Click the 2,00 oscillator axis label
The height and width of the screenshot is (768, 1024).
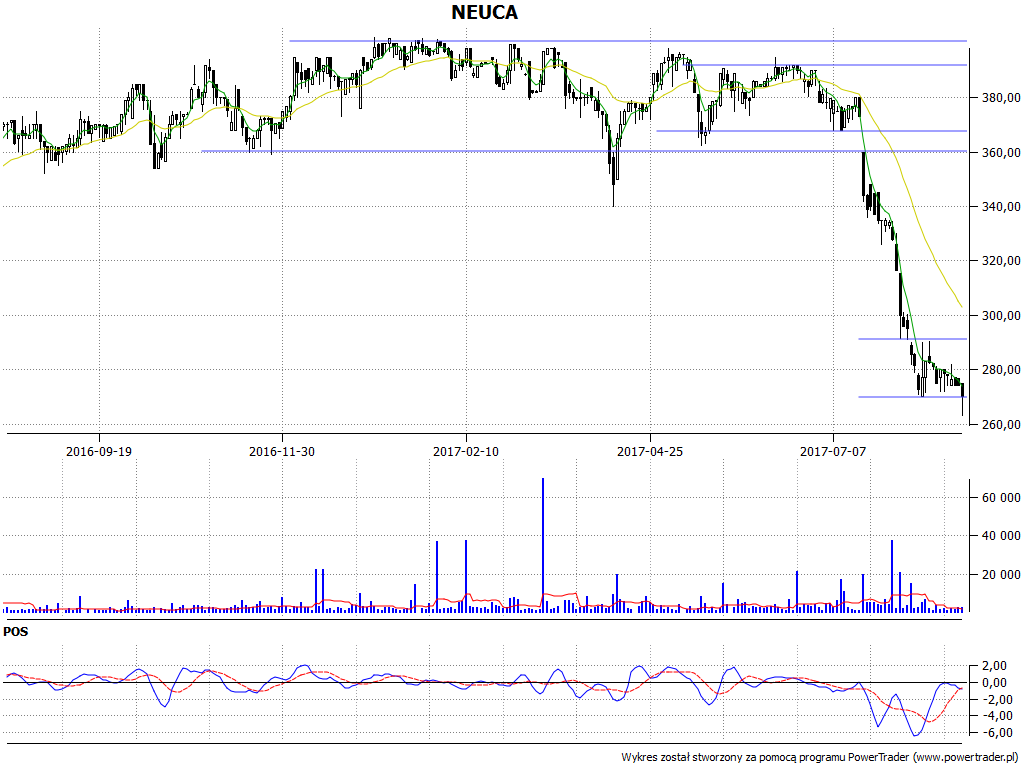(997, 666)
